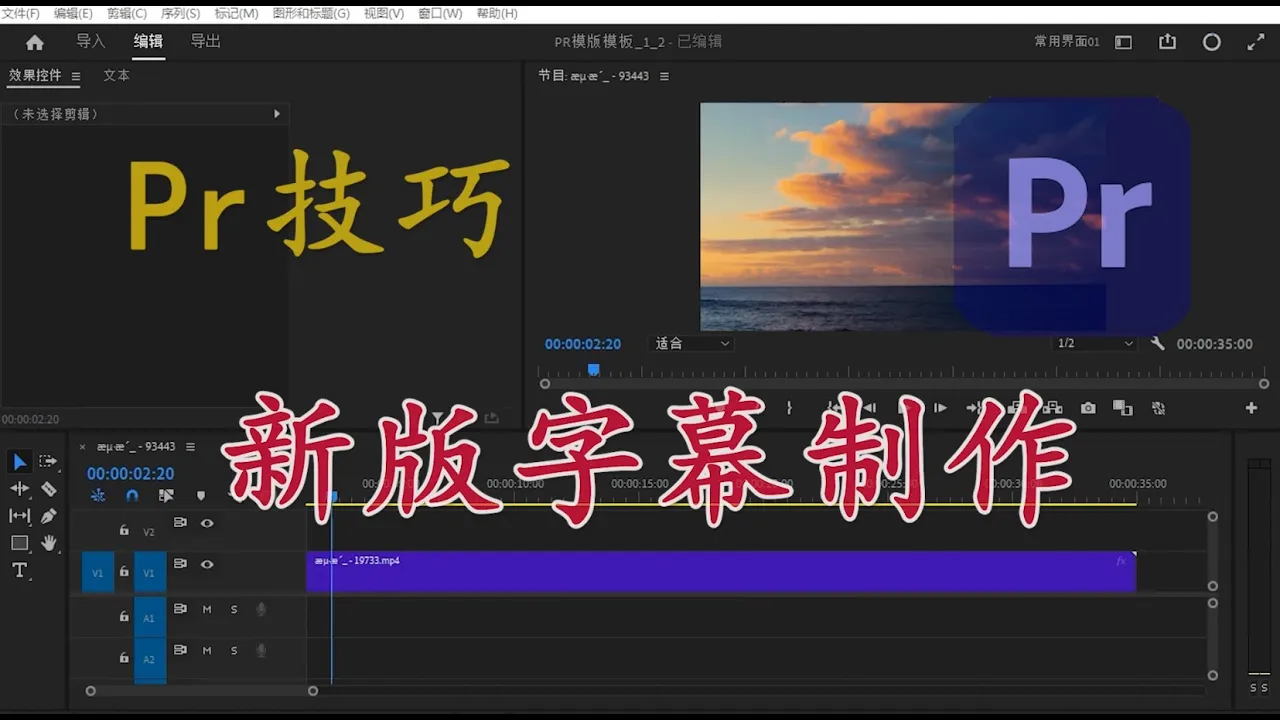
Task: Toggle V2 track lock
Action: [124, 530]
